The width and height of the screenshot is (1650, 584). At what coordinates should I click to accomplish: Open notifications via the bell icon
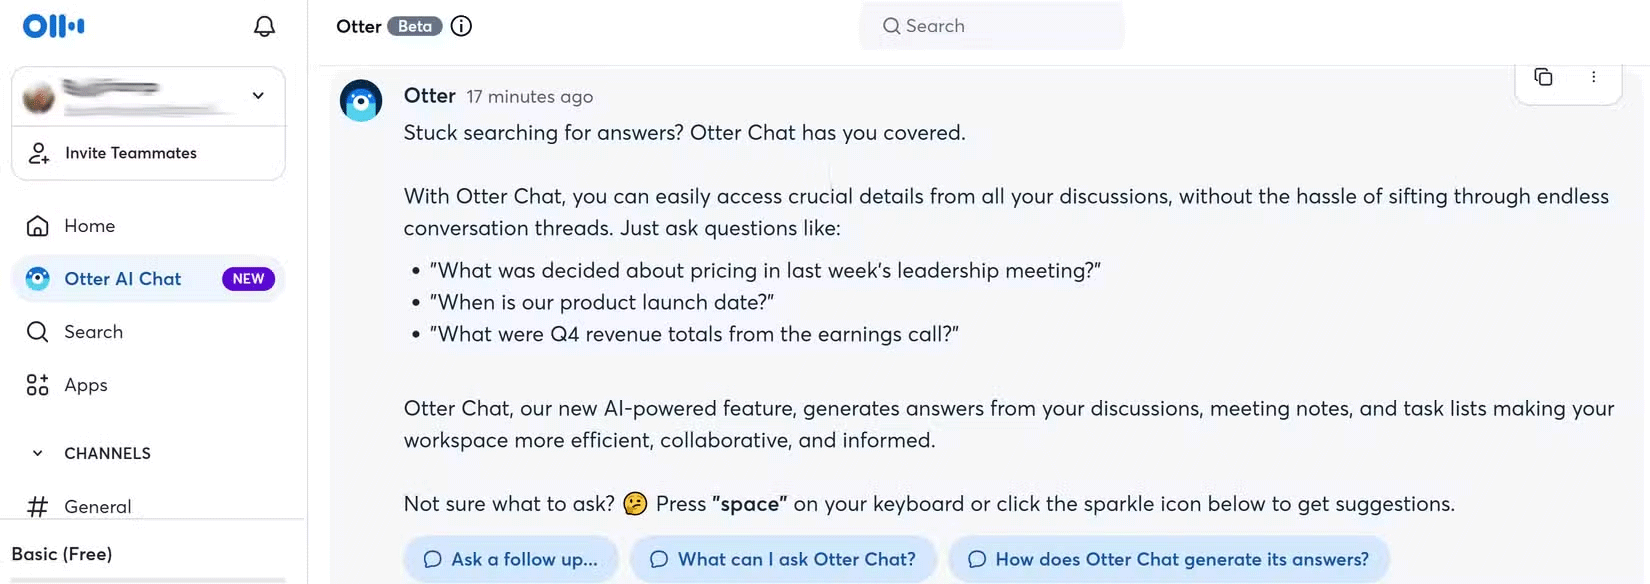pos(264,26)
